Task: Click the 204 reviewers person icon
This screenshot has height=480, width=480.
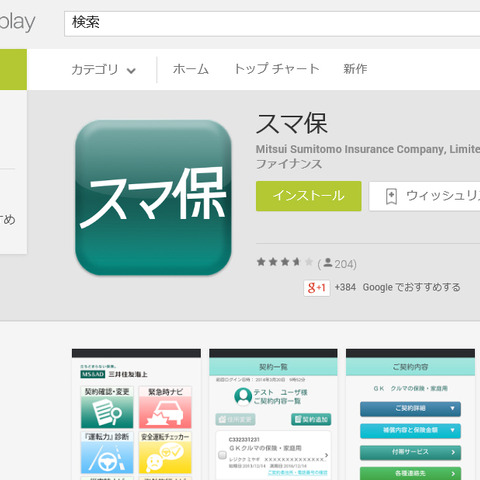Action: 328,263
